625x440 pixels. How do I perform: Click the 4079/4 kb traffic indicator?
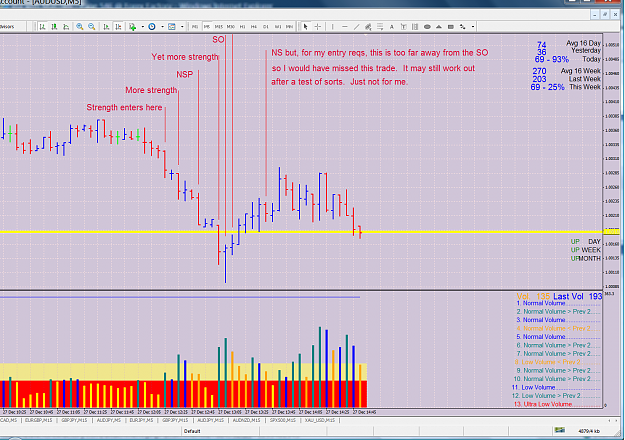[589, 431]
